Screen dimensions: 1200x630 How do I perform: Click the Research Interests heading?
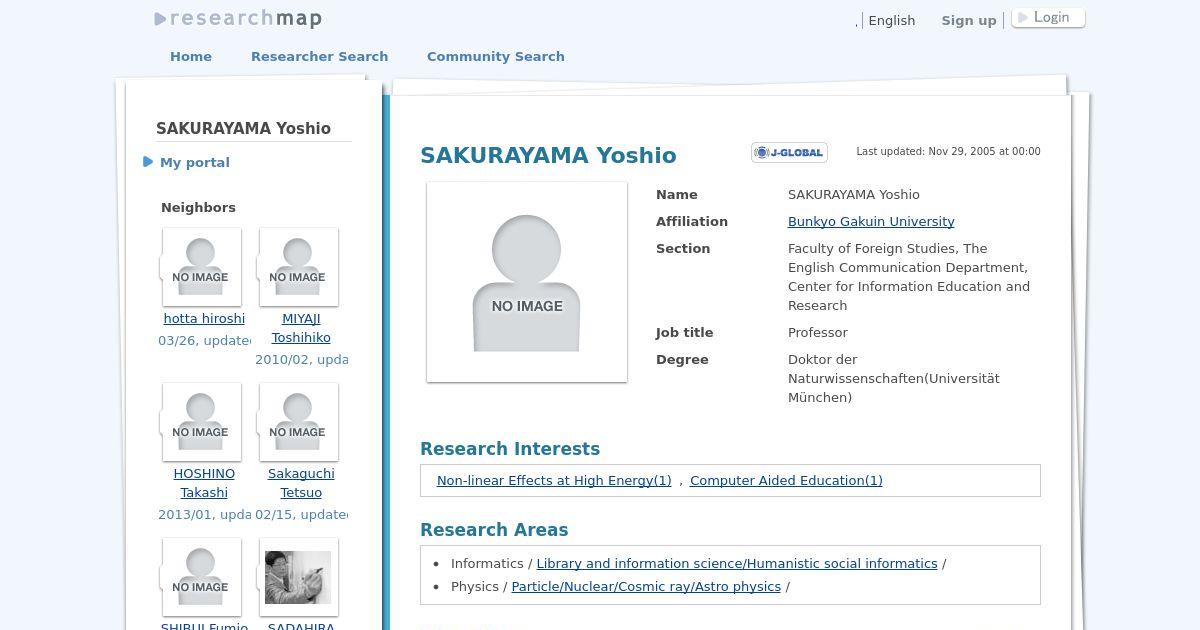click(510, 449)
